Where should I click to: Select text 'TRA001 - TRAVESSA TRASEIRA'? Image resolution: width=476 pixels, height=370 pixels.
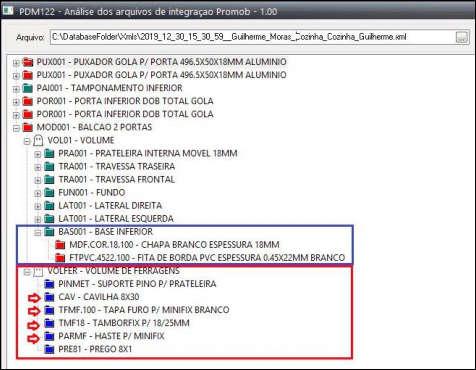click(117, 166)
